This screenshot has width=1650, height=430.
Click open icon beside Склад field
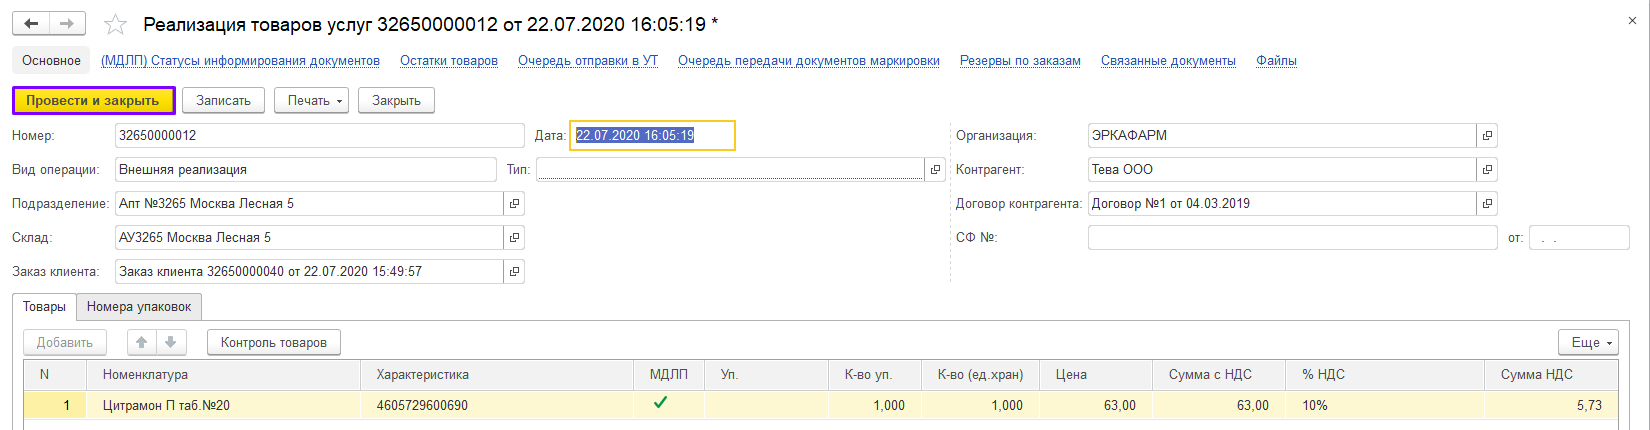pyautogui.click(x=514, y=238)
